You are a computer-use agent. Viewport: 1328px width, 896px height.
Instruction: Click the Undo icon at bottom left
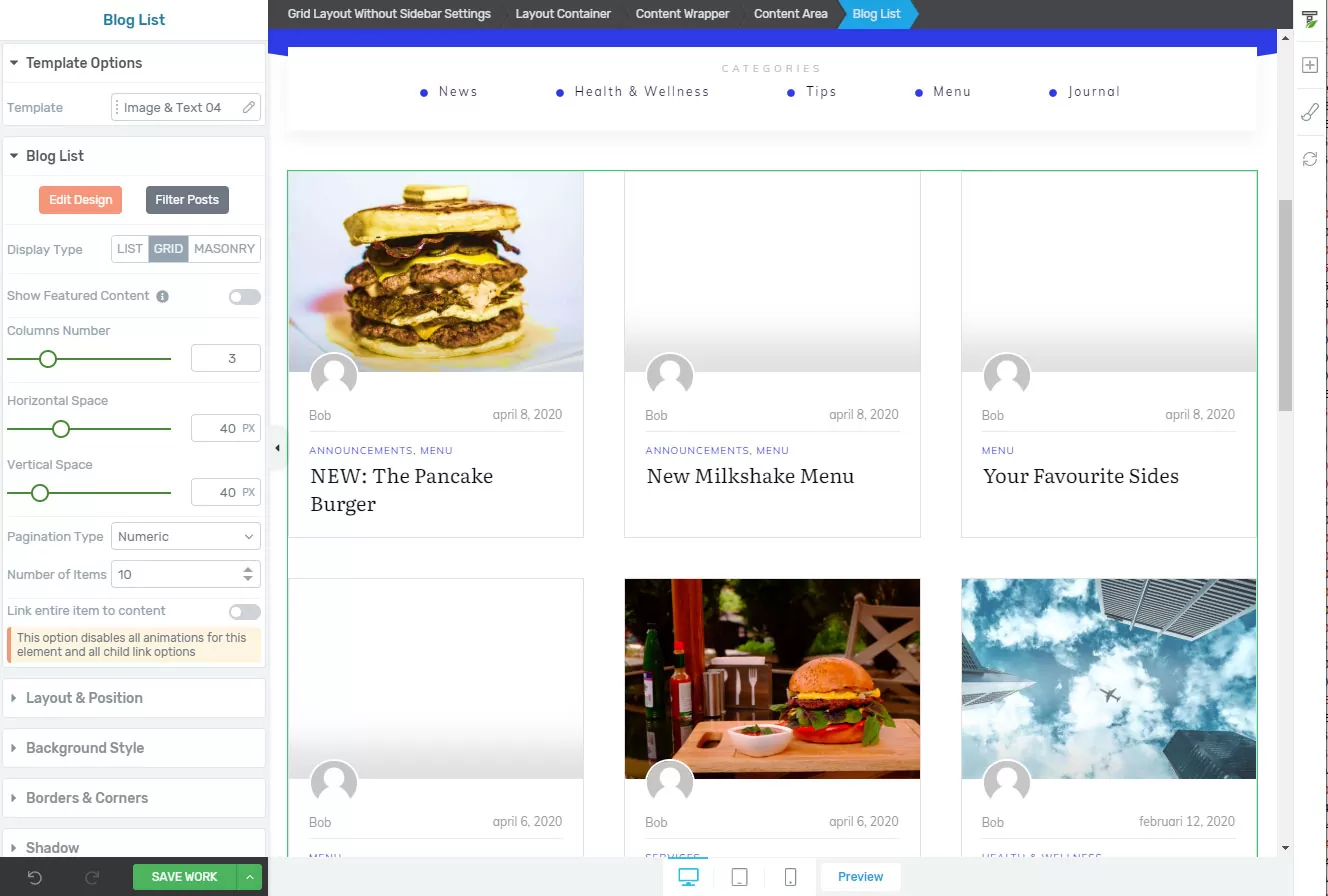(35, 877)
